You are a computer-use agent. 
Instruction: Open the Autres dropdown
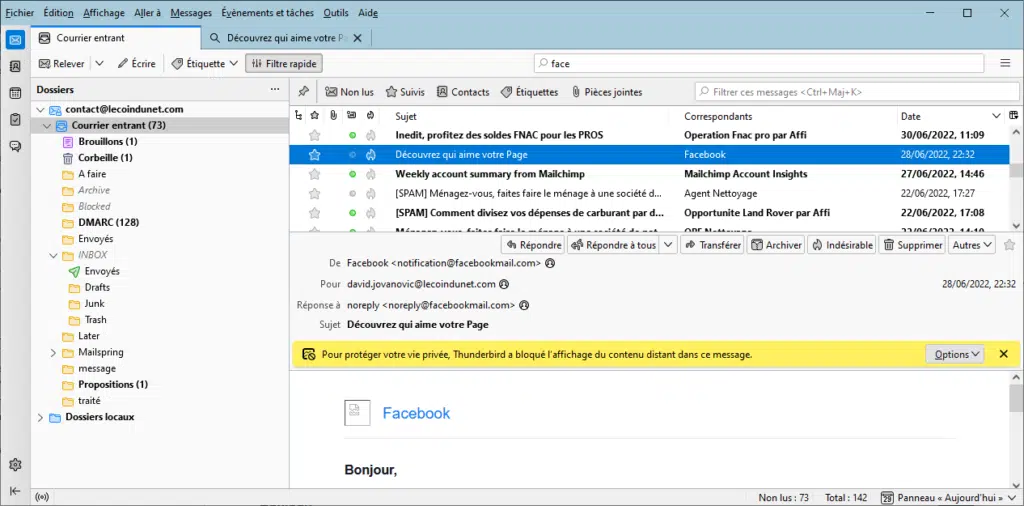972,245
